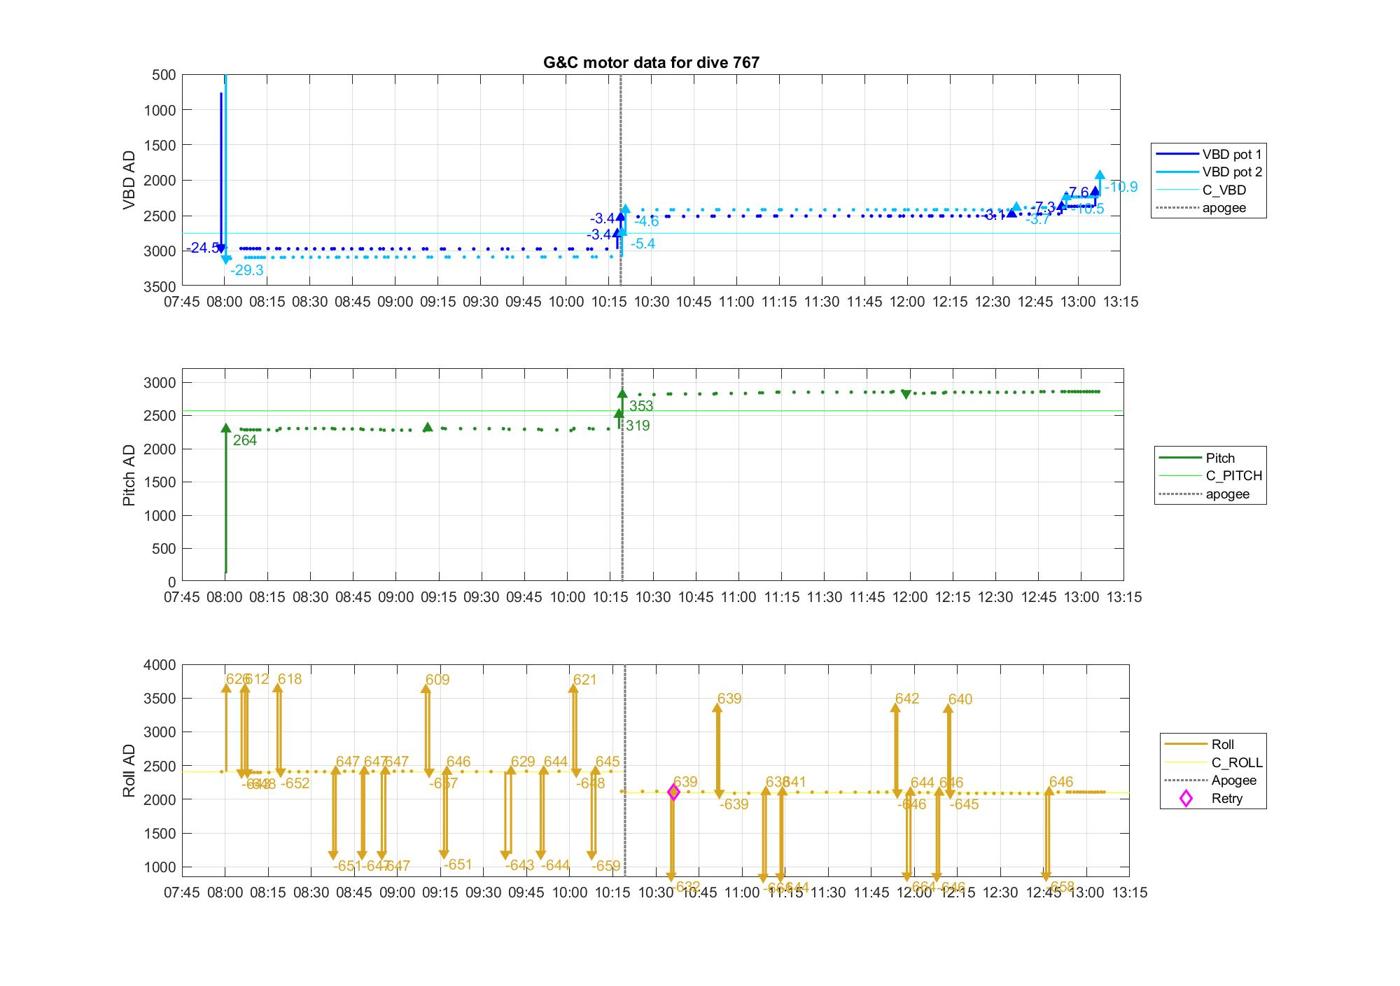
Task: Click the '-29.3' VBD annotation
Action: coord(247,270)
